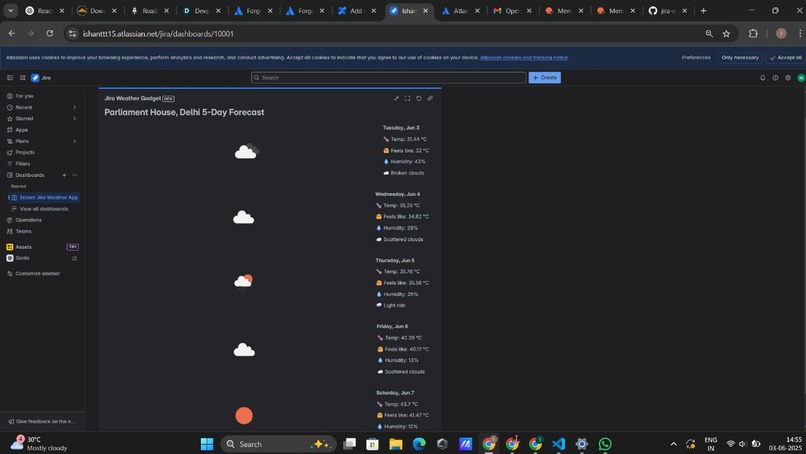Open the Chrome profile avatar

pyautogui.click(x=781, y=33)
